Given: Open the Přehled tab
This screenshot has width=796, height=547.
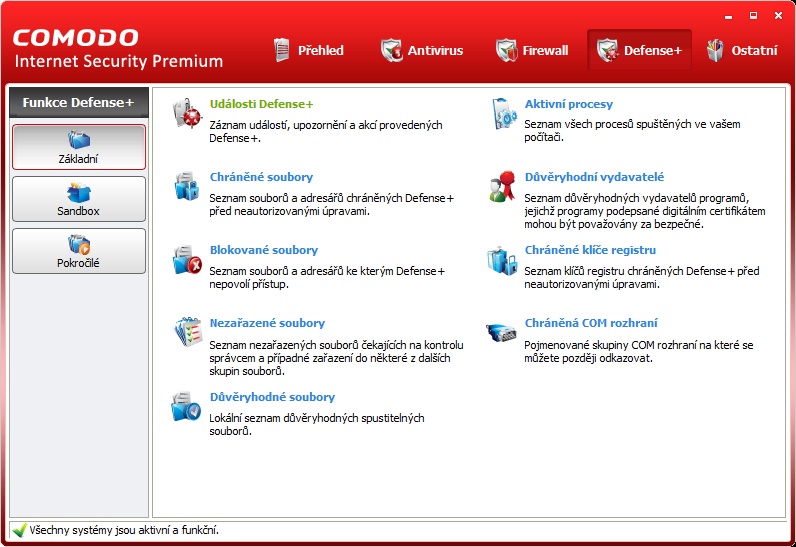Looking at the screenshot, I should [x=309, y=50].
